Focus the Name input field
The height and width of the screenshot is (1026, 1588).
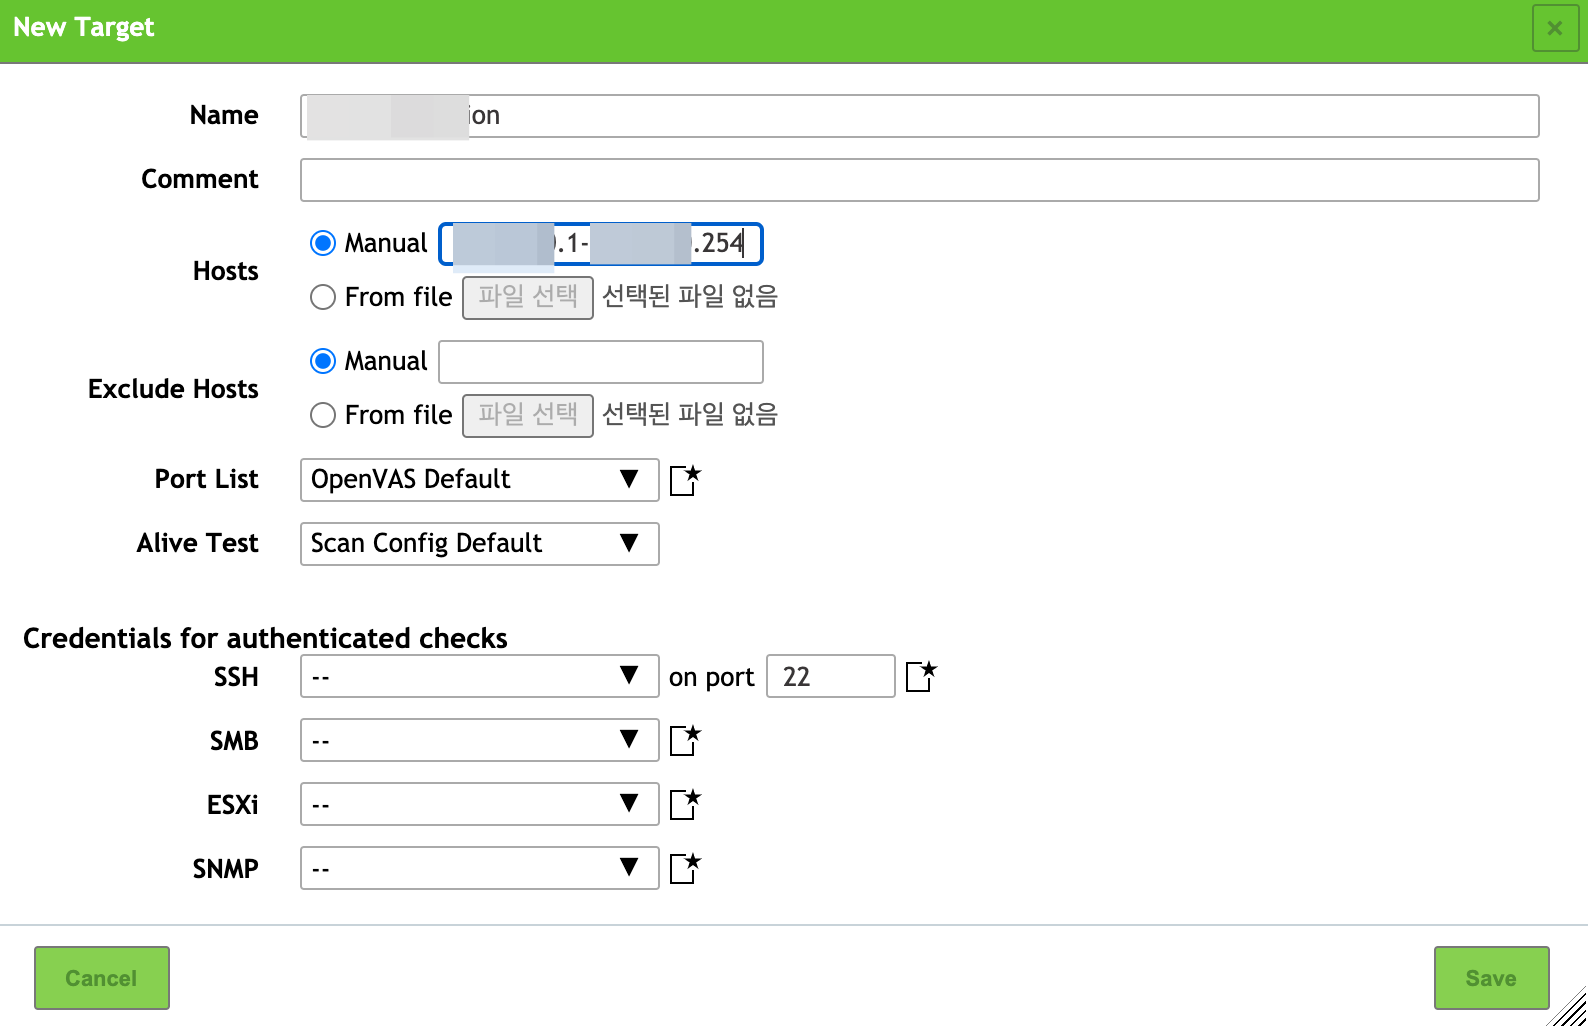click(920, 116)
